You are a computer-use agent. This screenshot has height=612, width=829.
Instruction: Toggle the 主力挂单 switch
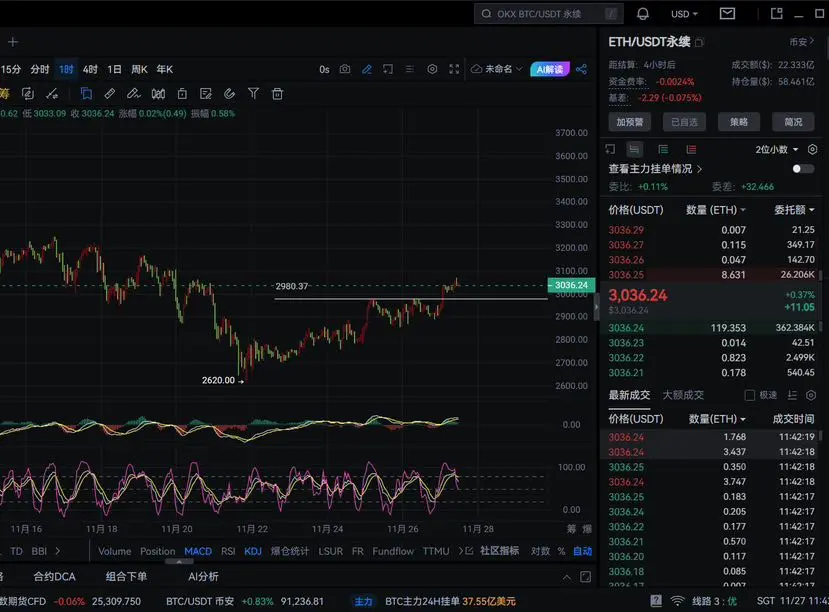coord(803,169)
